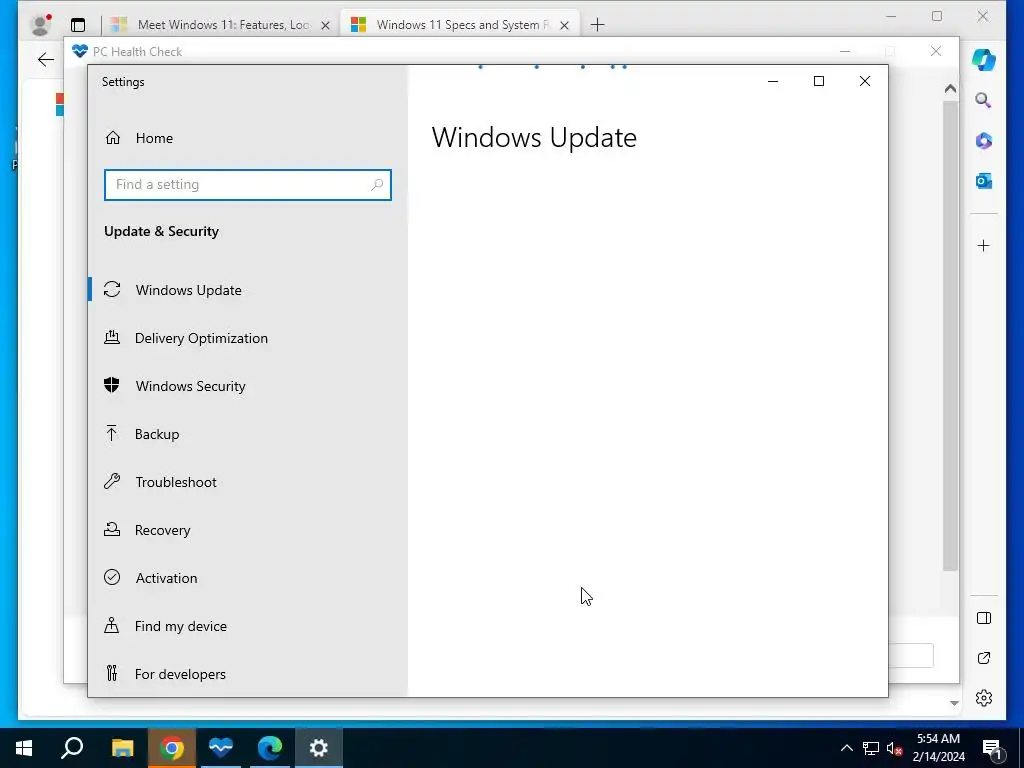1024x768 pixels.
Task: Click the Activation checkmark circle icon
Action: click(x=112, y=577)
